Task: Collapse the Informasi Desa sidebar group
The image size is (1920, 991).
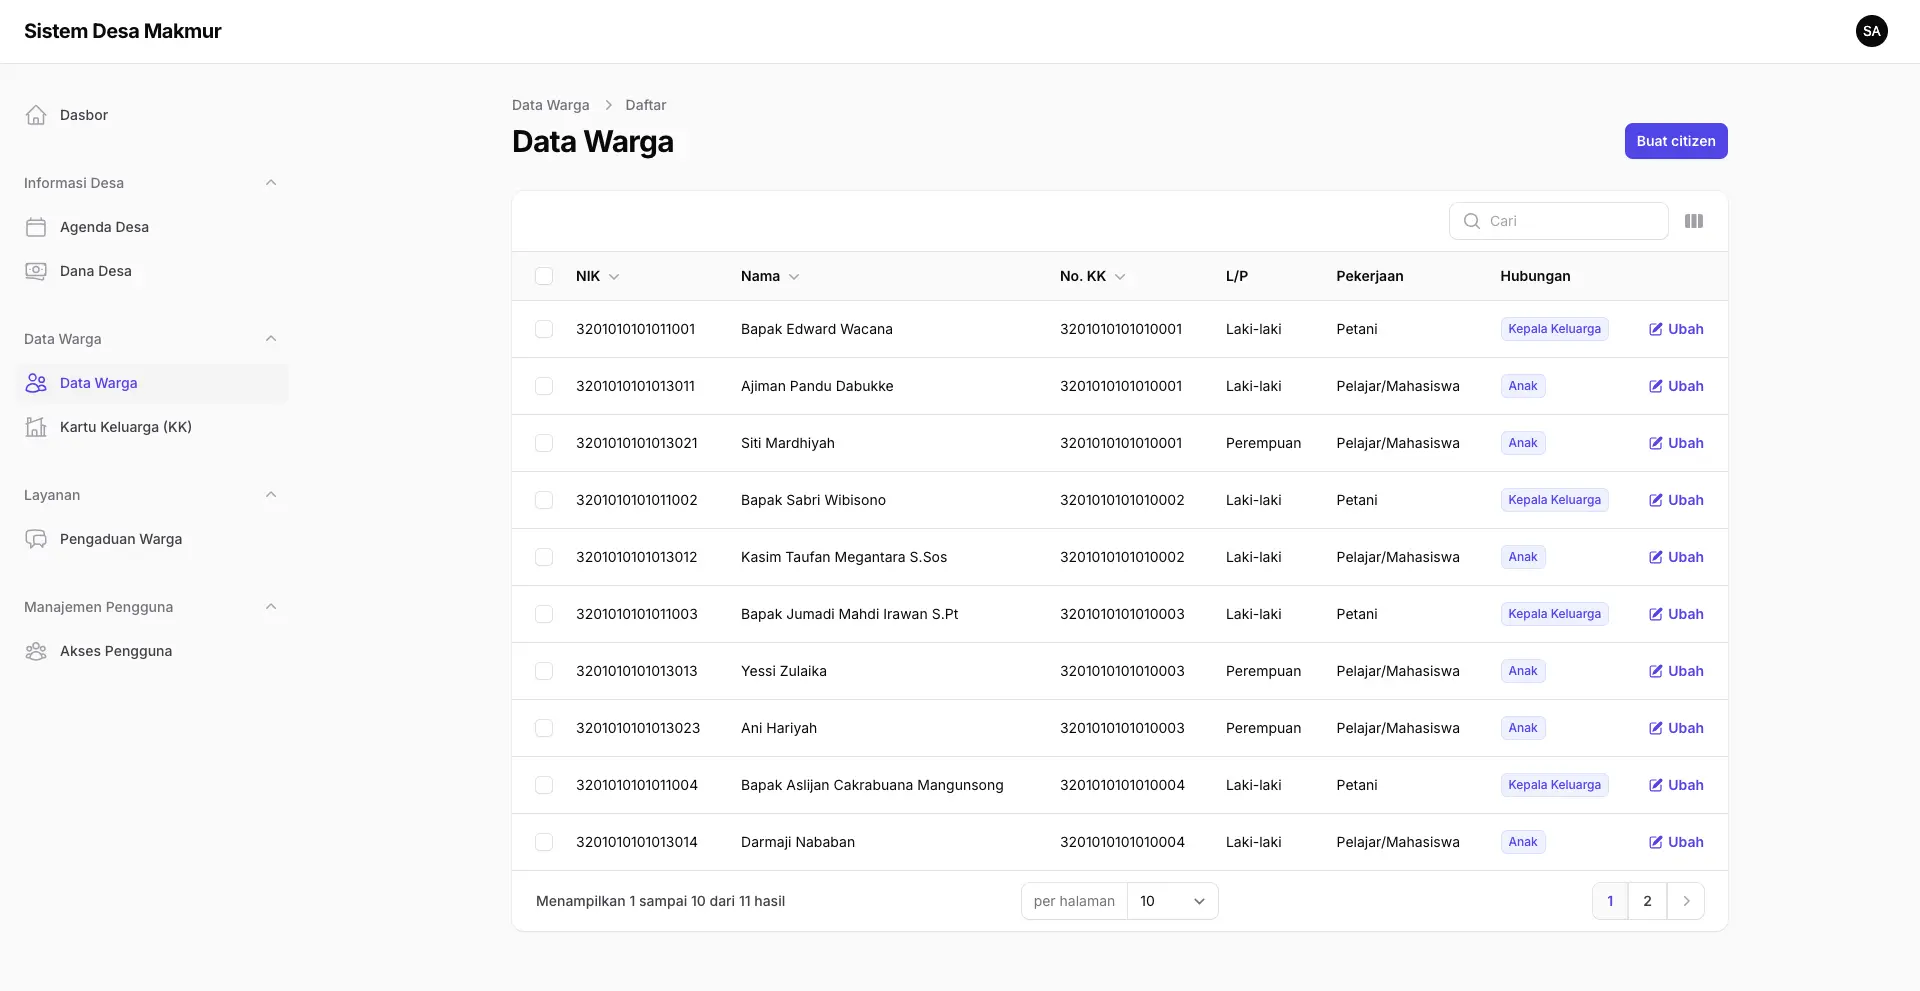Action: pos(271,183)
